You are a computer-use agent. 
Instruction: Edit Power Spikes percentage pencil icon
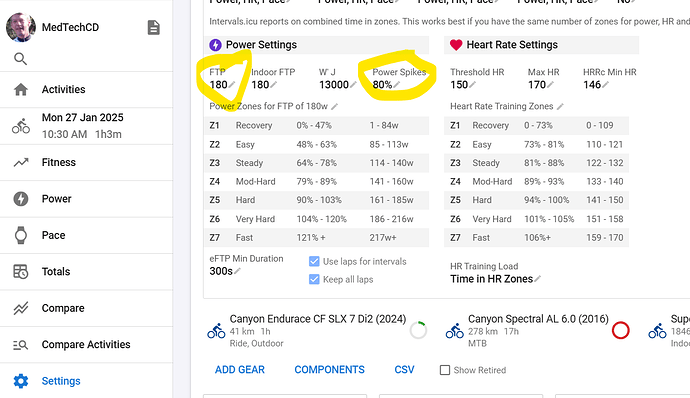click(396, 85)
